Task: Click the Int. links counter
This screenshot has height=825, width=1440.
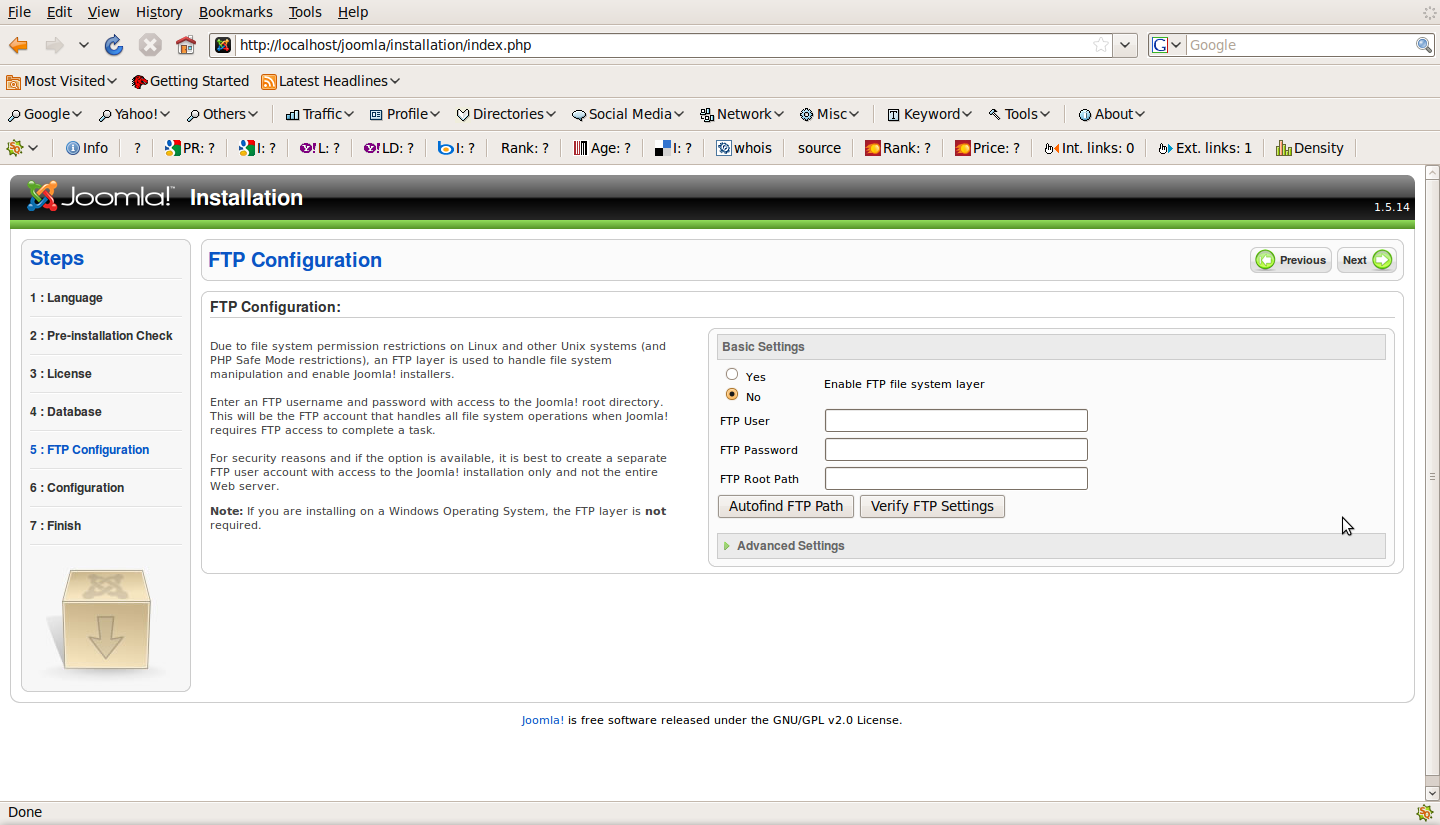Action: click(1089, 148)
